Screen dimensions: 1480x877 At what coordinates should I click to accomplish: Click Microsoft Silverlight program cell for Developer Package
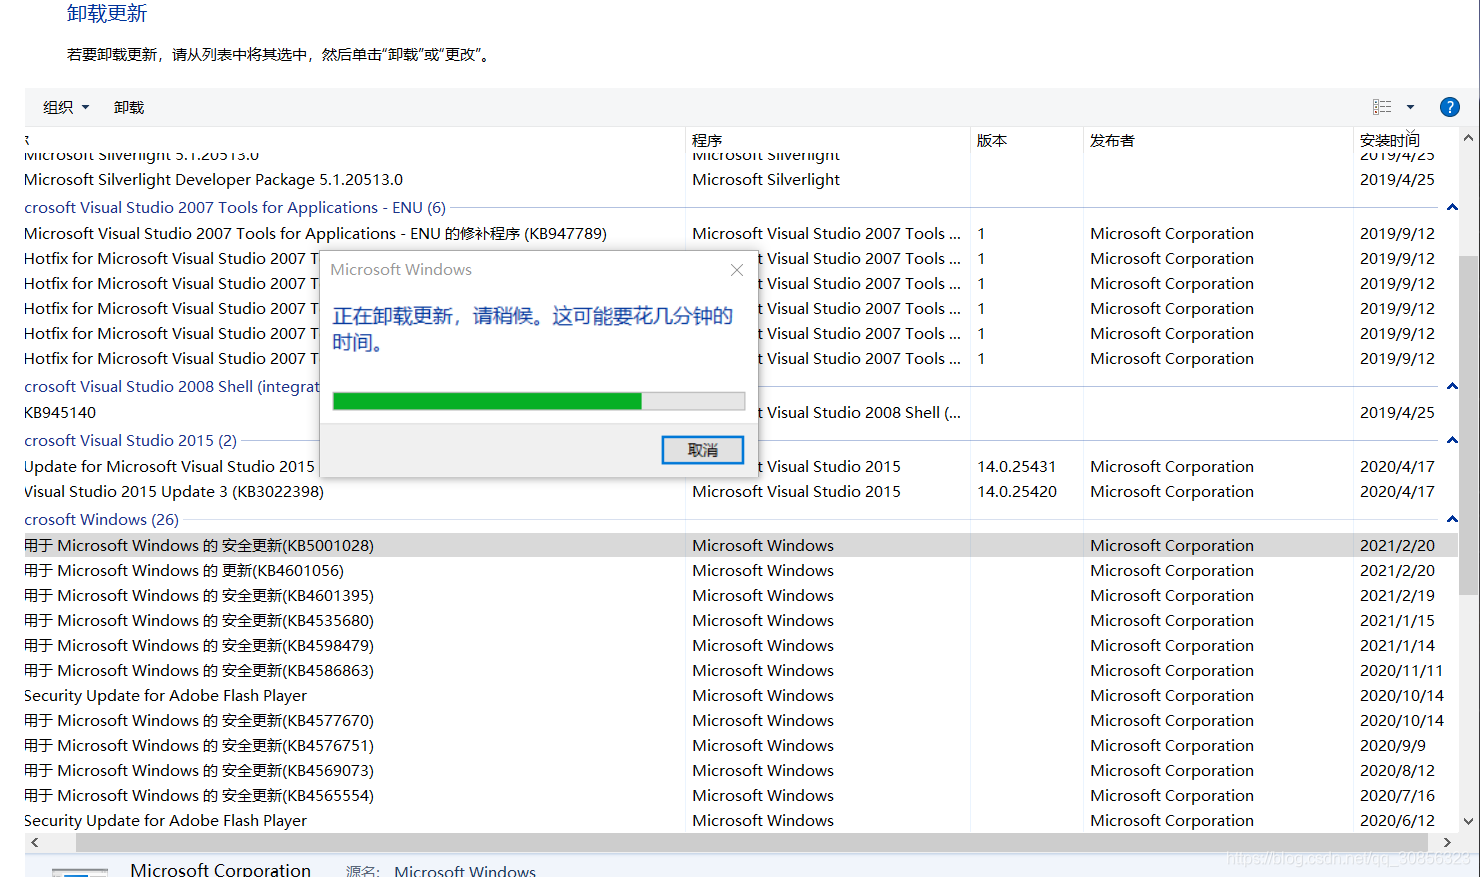click(x=766, y=180)
